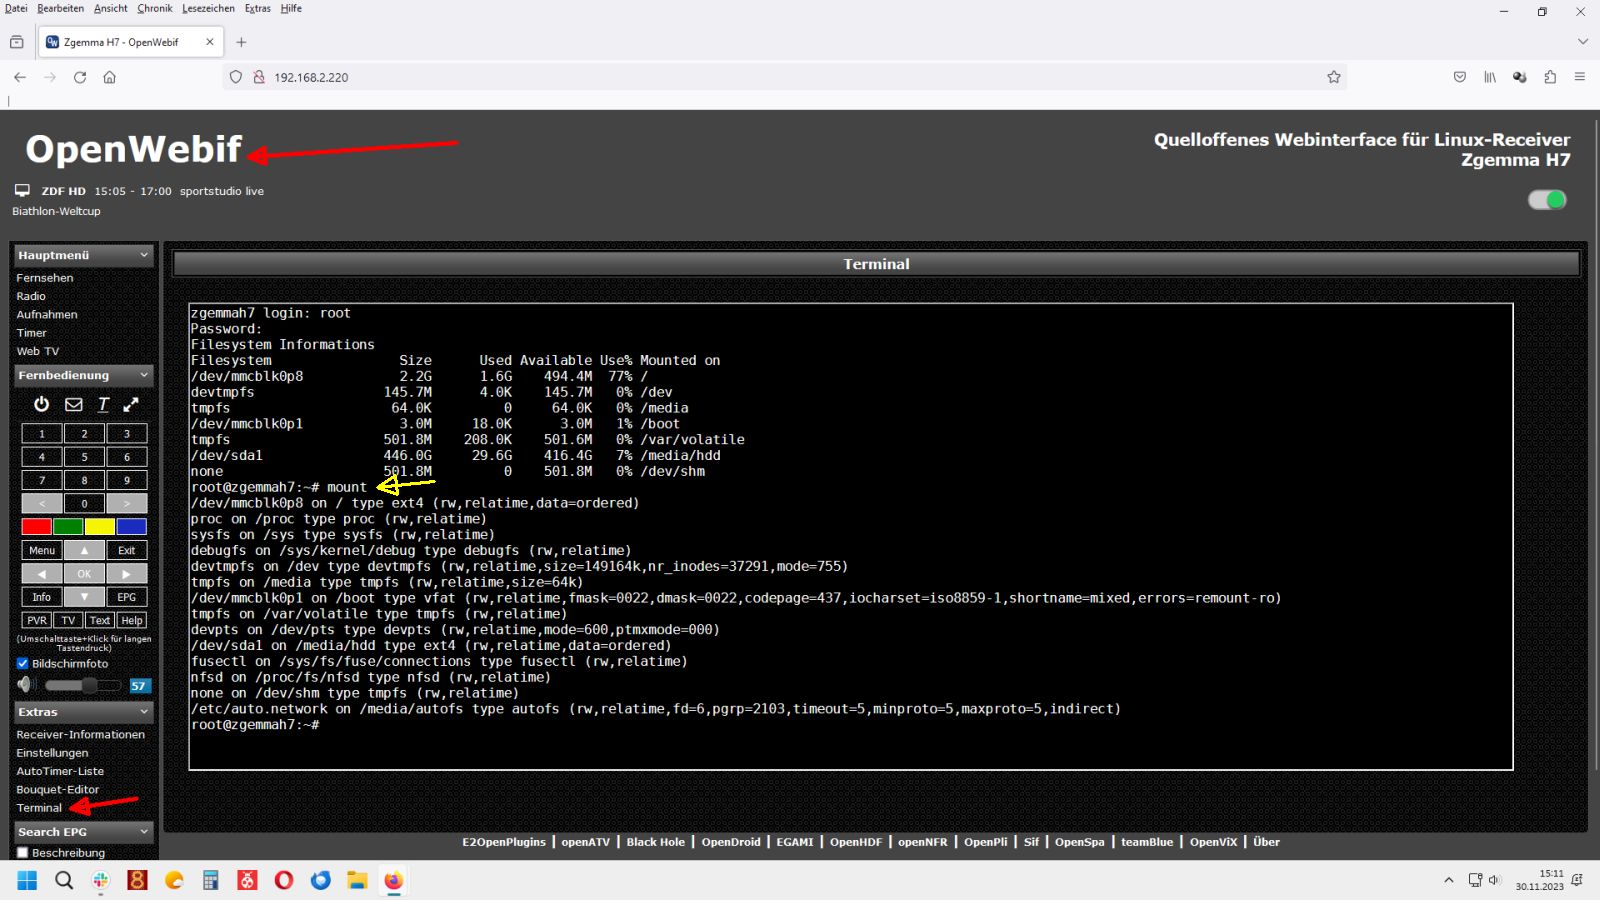
Task: Open the Lesezeichen menu
Action: click(x=208, y=8)
